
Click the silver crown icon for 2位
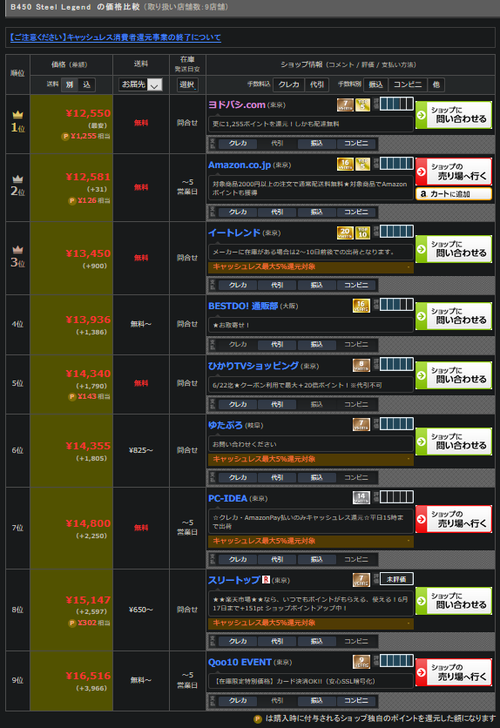18,179
